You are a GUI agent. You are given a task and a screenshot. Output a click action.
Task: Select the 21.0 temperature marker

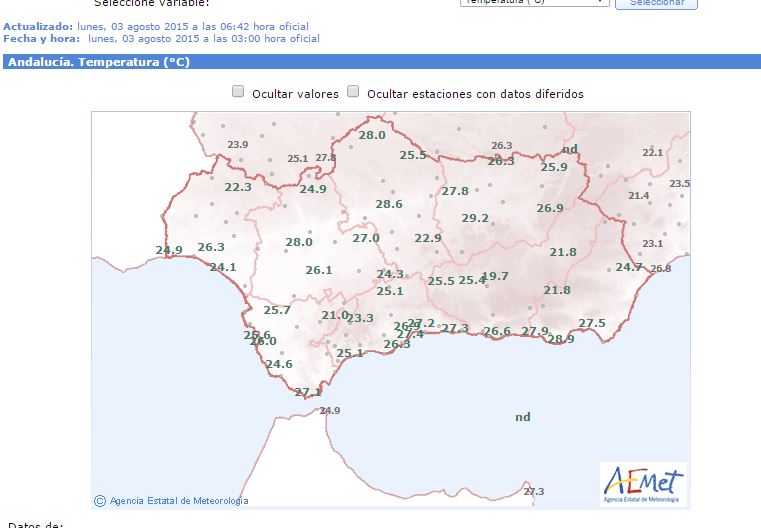click(335, 315)
